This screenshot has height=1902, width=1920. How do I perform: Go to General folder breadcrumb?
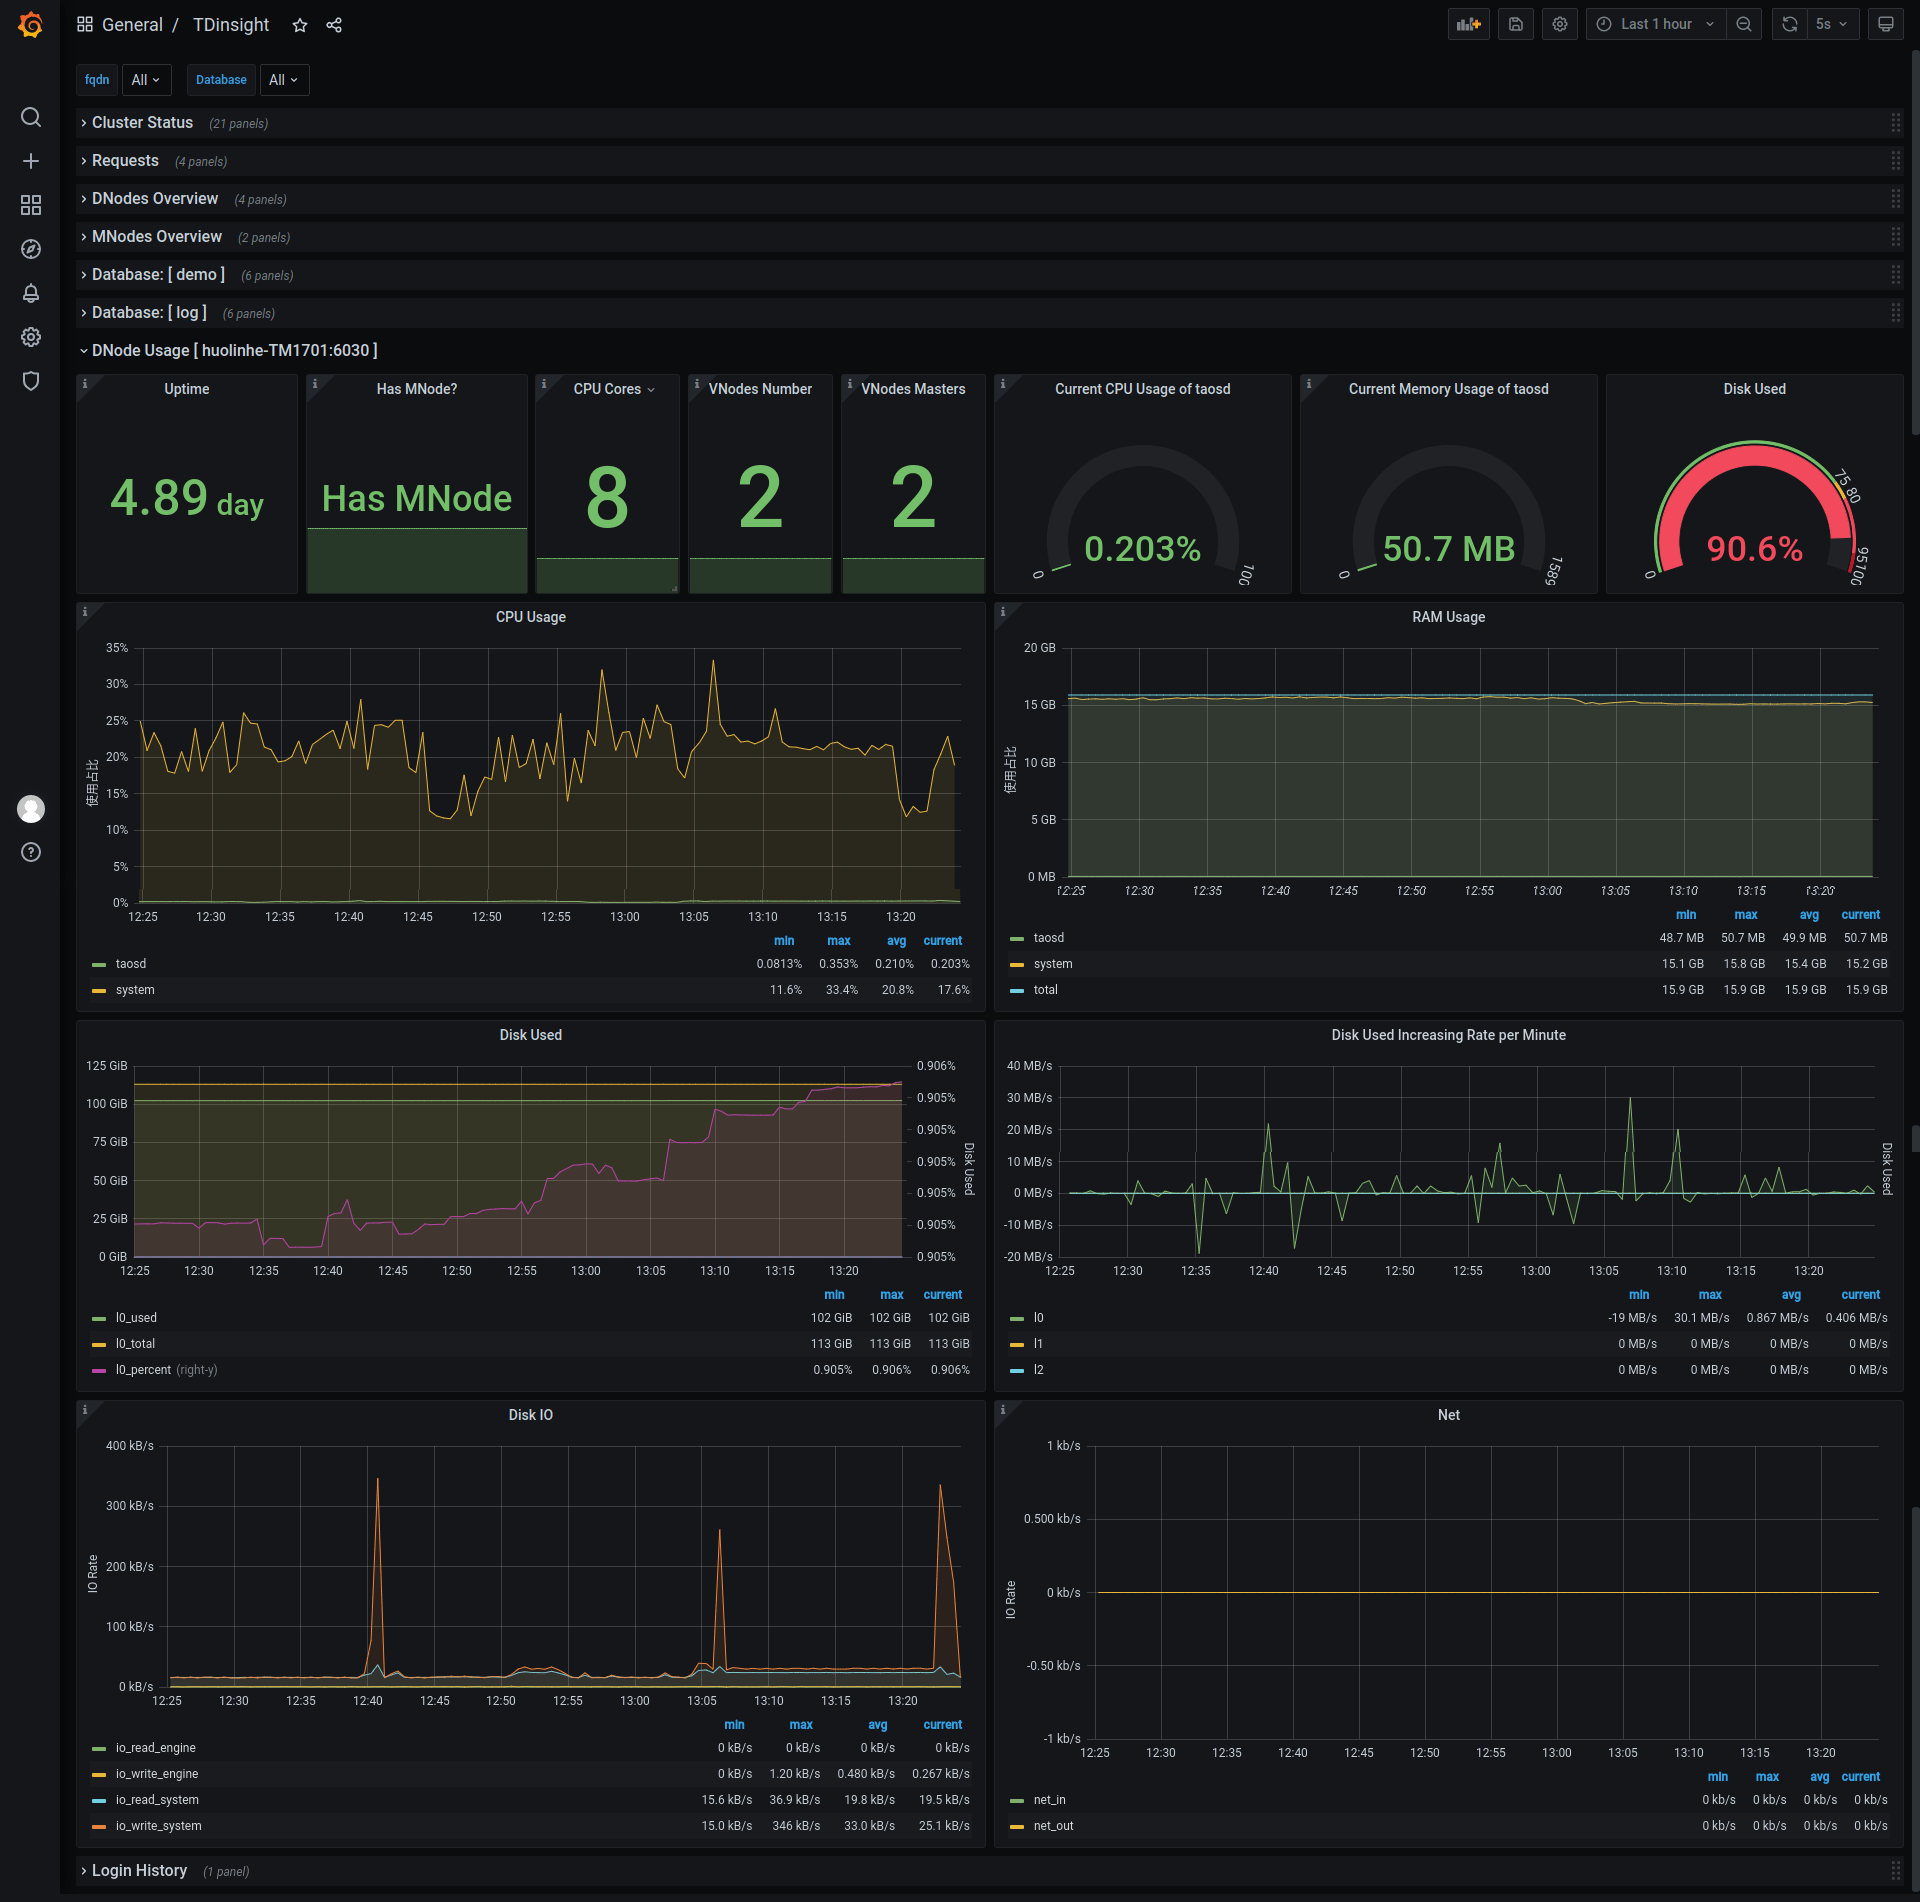132,25
